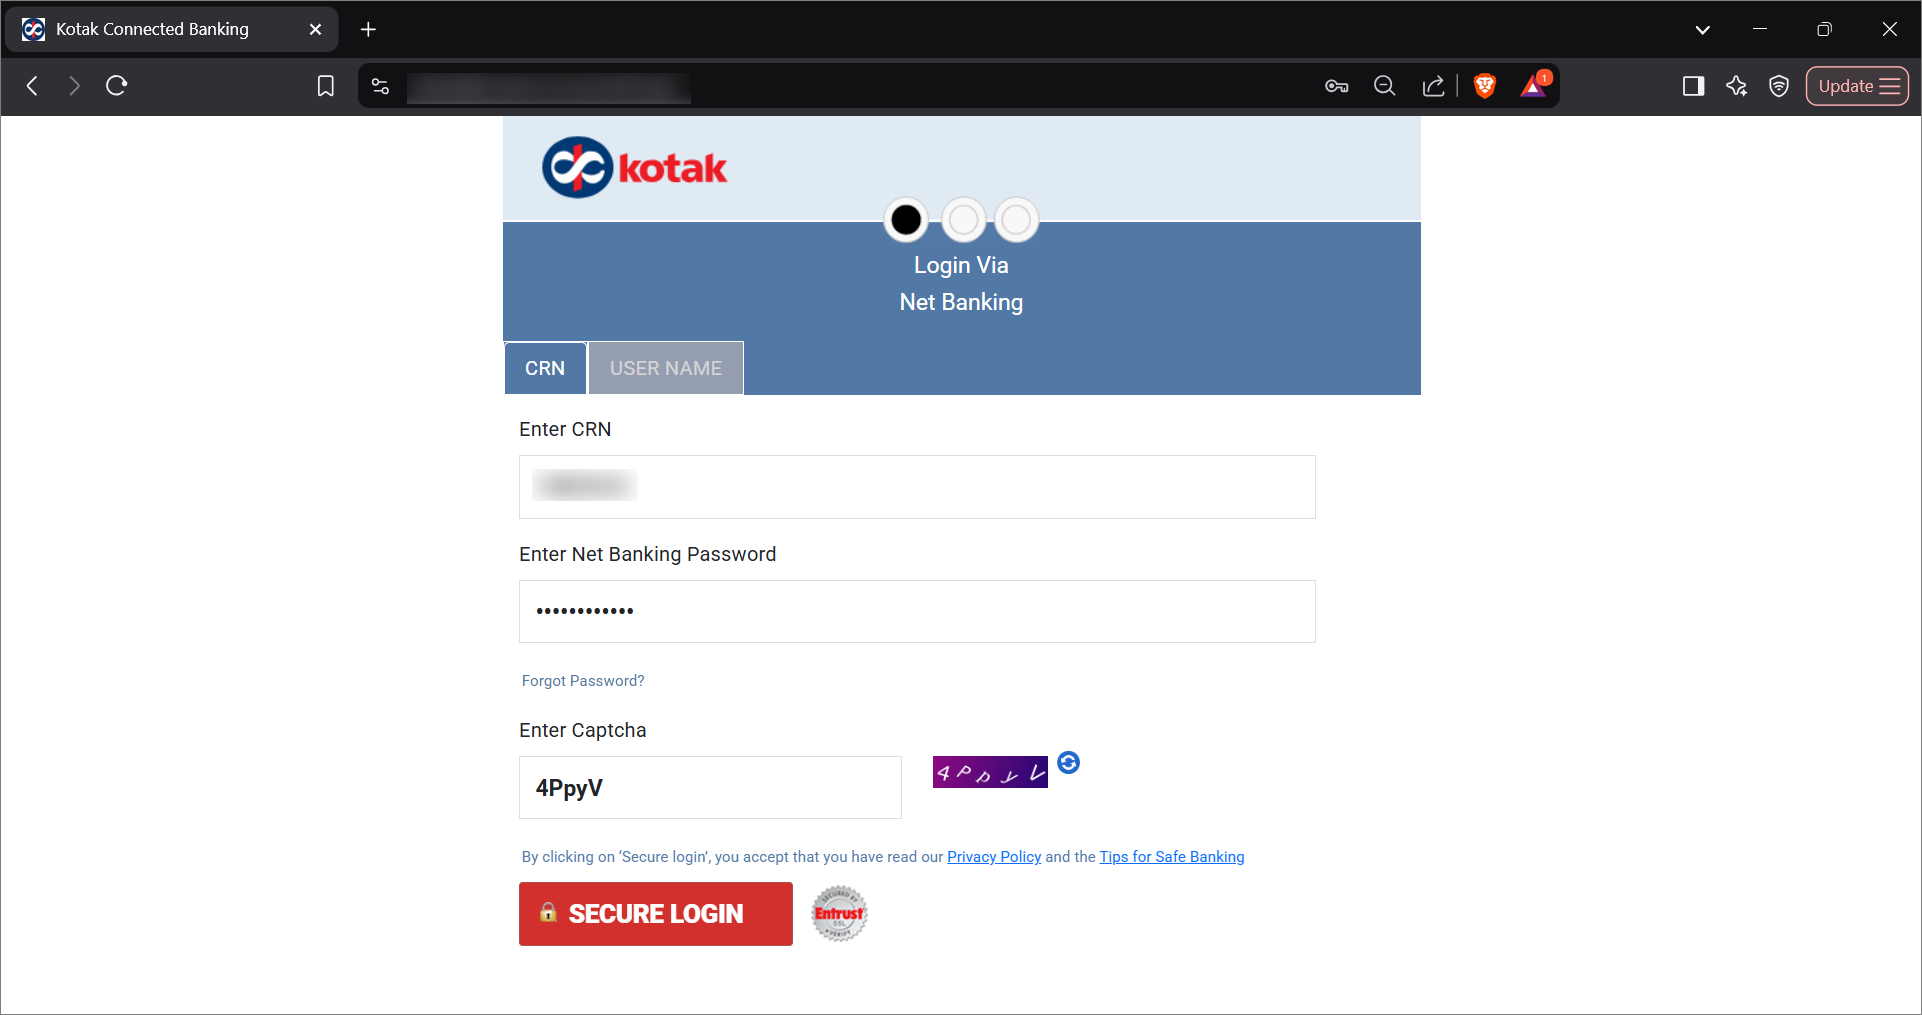The width and height of the screenshot is (1922, 1015).
Task: Open the Leo AI sparkle icon
Action: tap(1736, 86)
